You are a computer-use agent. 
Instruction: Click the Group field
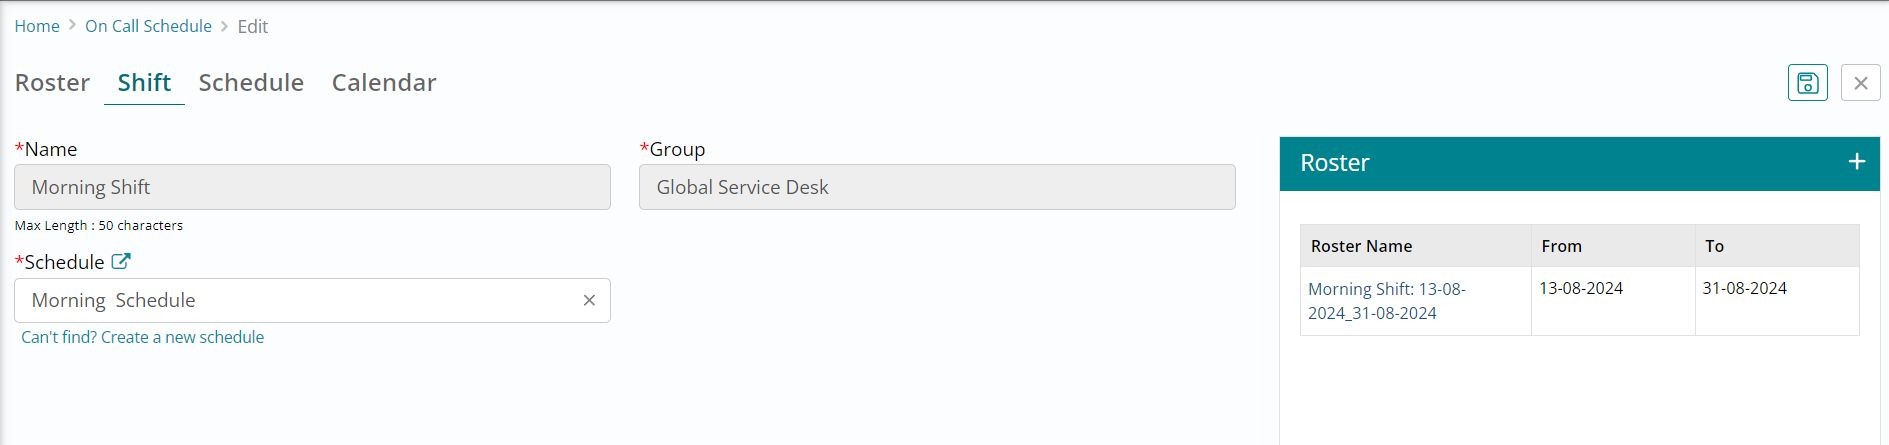tap(937, 187)
